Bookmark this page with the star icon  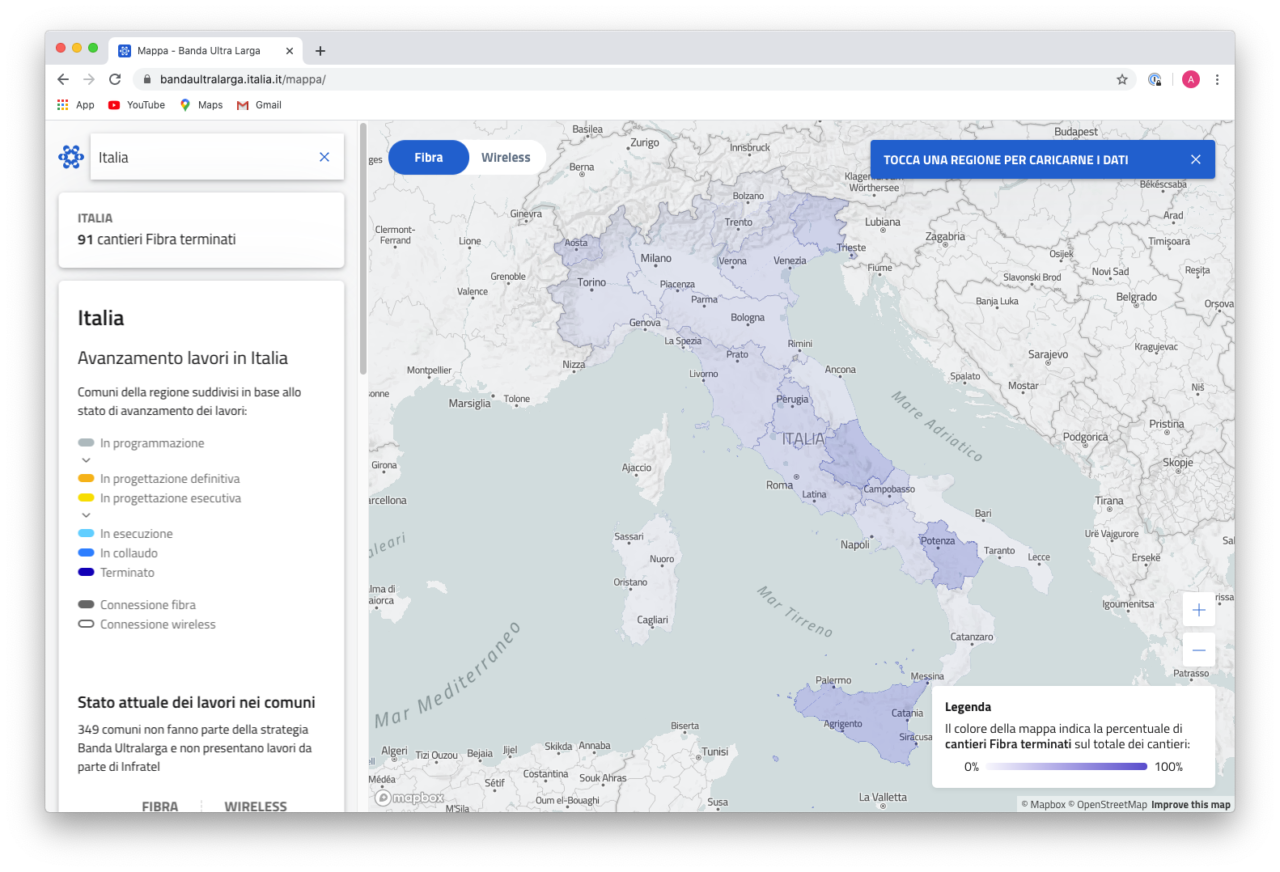coord(1122,79)
